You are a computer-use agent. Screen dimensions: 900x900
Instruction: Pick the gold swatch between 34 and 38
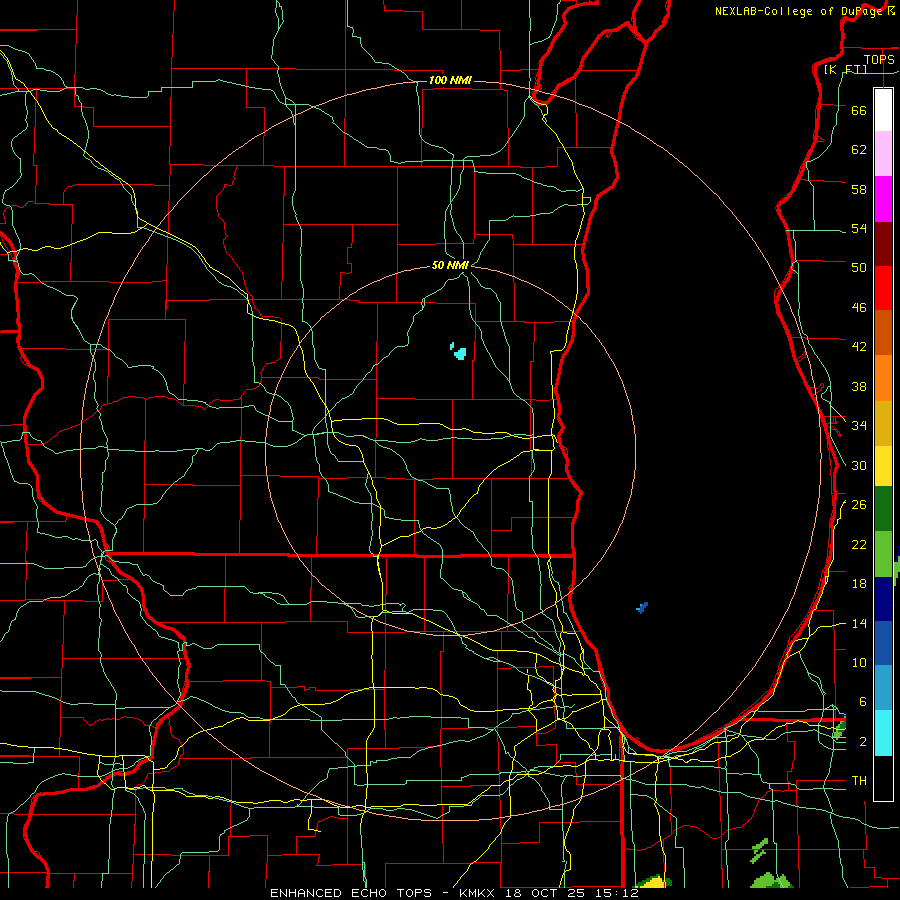(x=883, y=423)
